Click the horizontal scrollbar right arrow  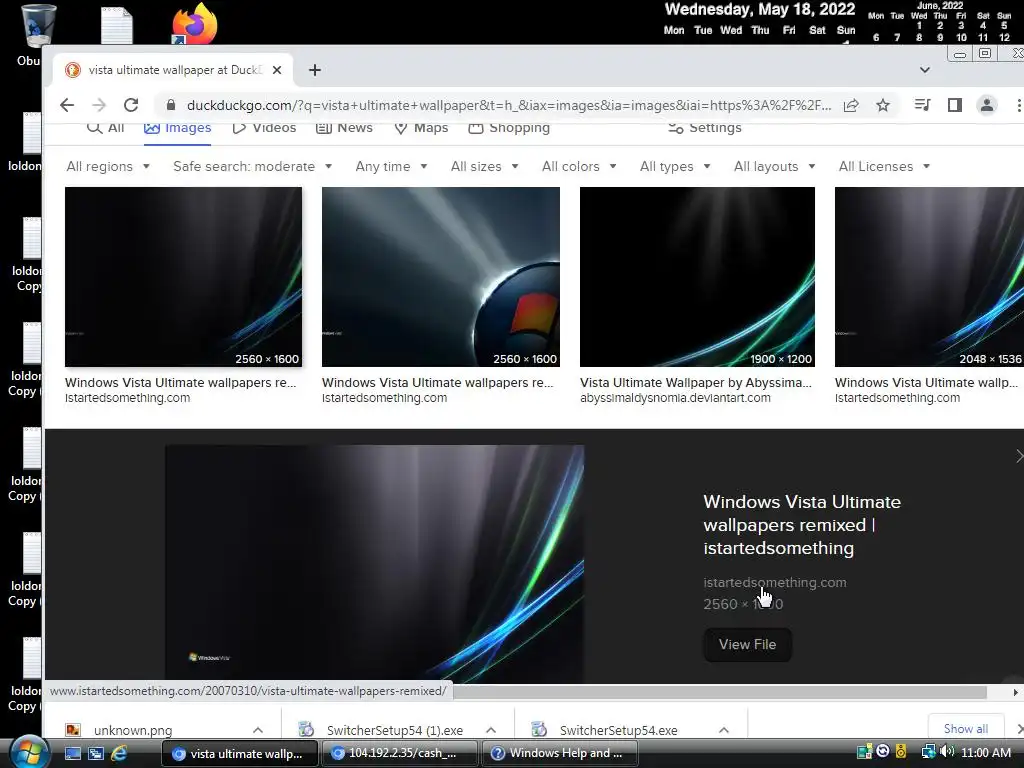tap(1016, 692)
